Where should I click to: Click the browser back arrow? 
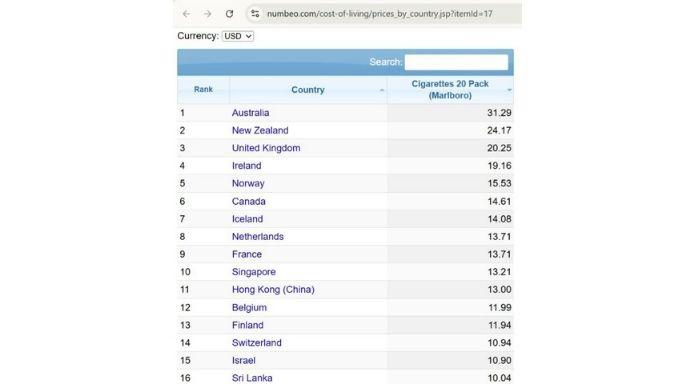pos(186,14)
